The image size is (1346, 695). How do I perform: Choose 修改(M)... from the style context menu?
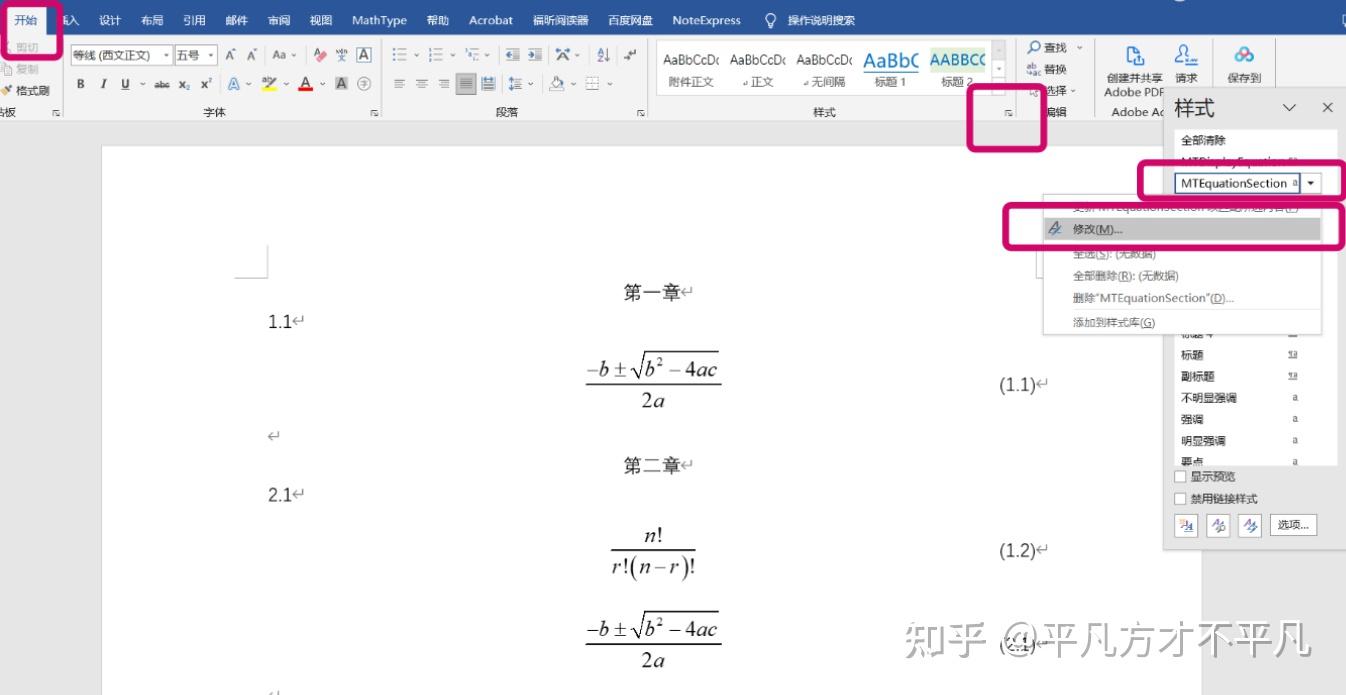(x=1100, y=229)
